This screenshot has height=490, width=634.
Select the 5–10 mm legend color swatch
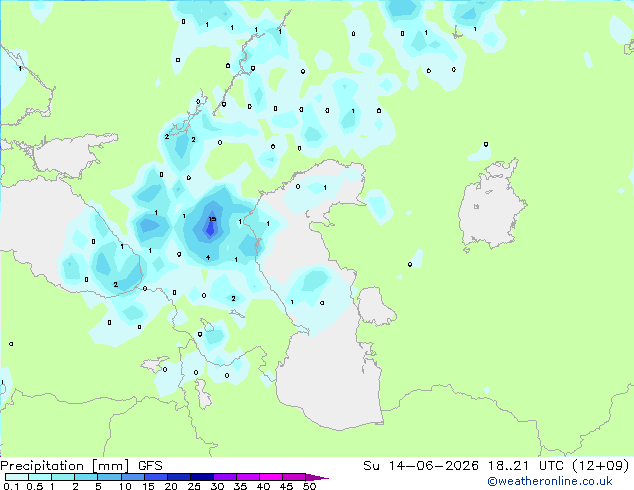pos(109,477)
